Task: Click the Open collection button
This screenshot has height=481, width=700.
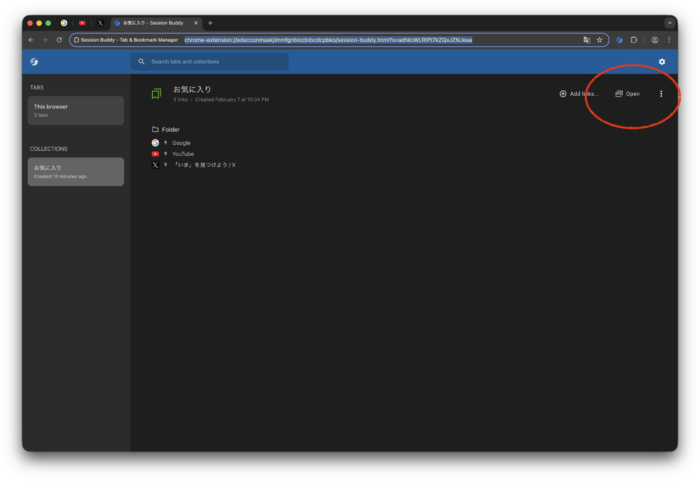Action: [627, 94]
